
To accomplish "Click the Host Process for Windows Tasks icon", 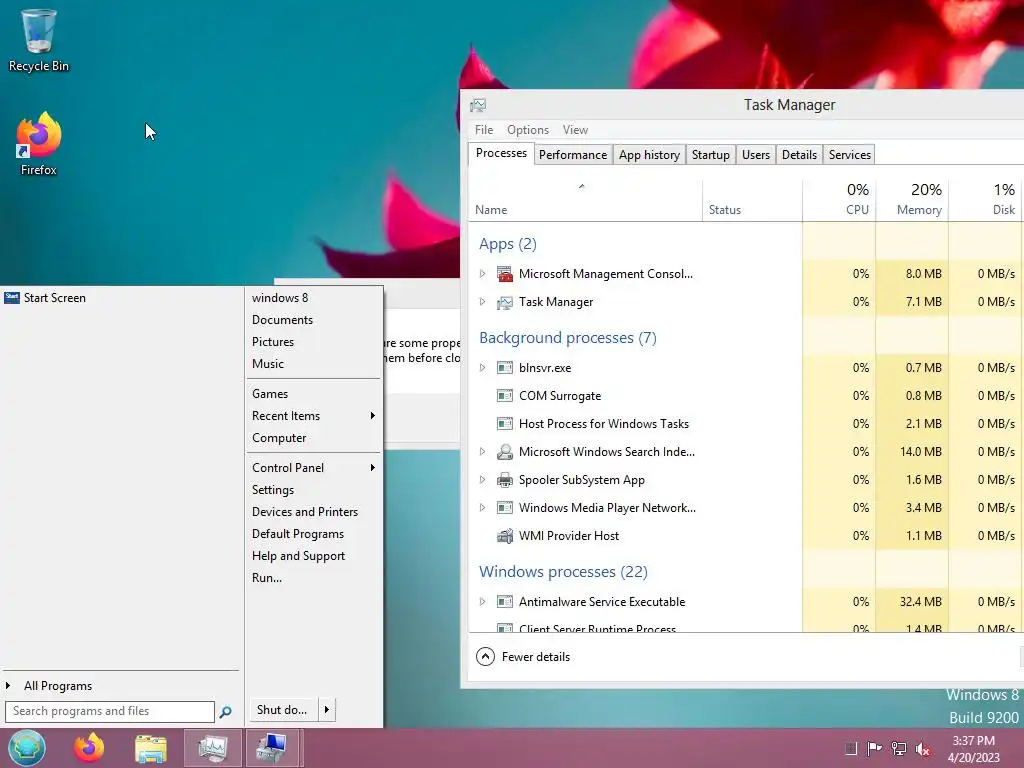I will point(505,424).
